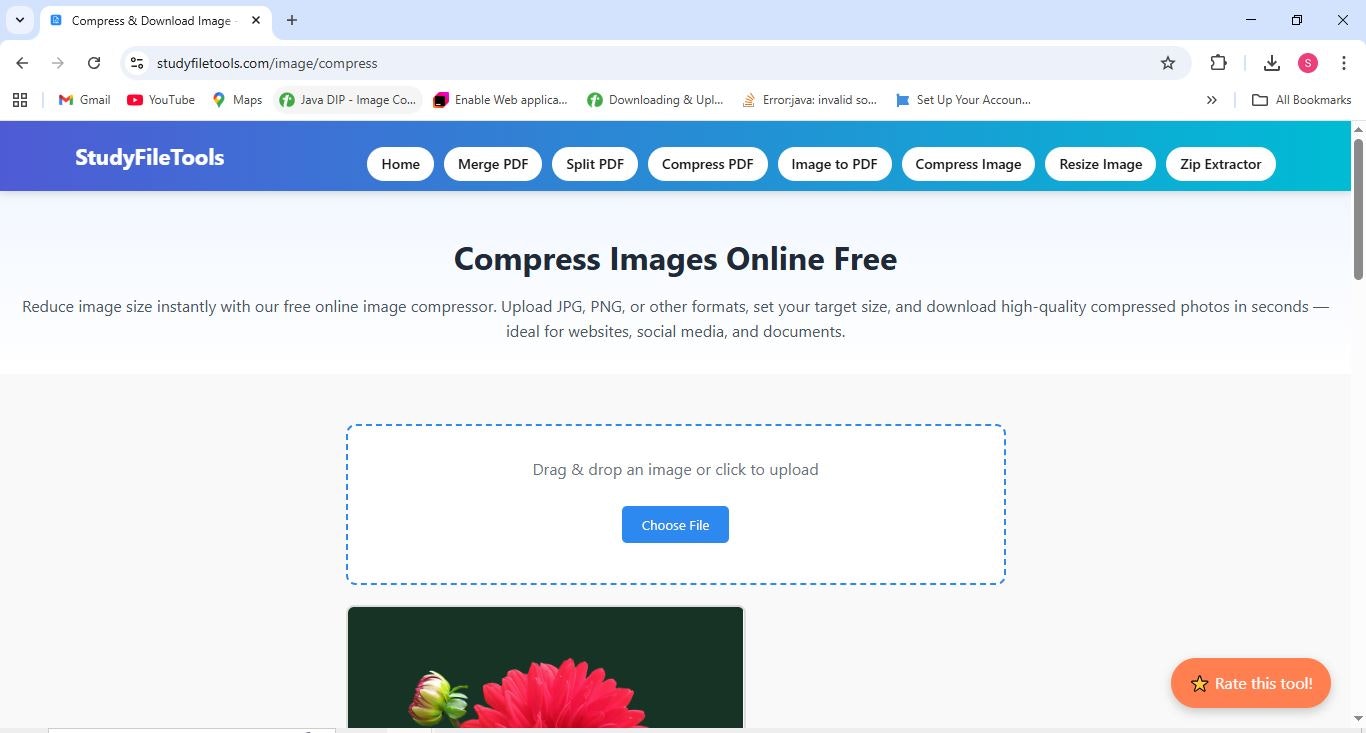Open the YouTube bookmark
Image resolution: width=1366 pixels, height=733 pixels.
(x=160, y=99)
